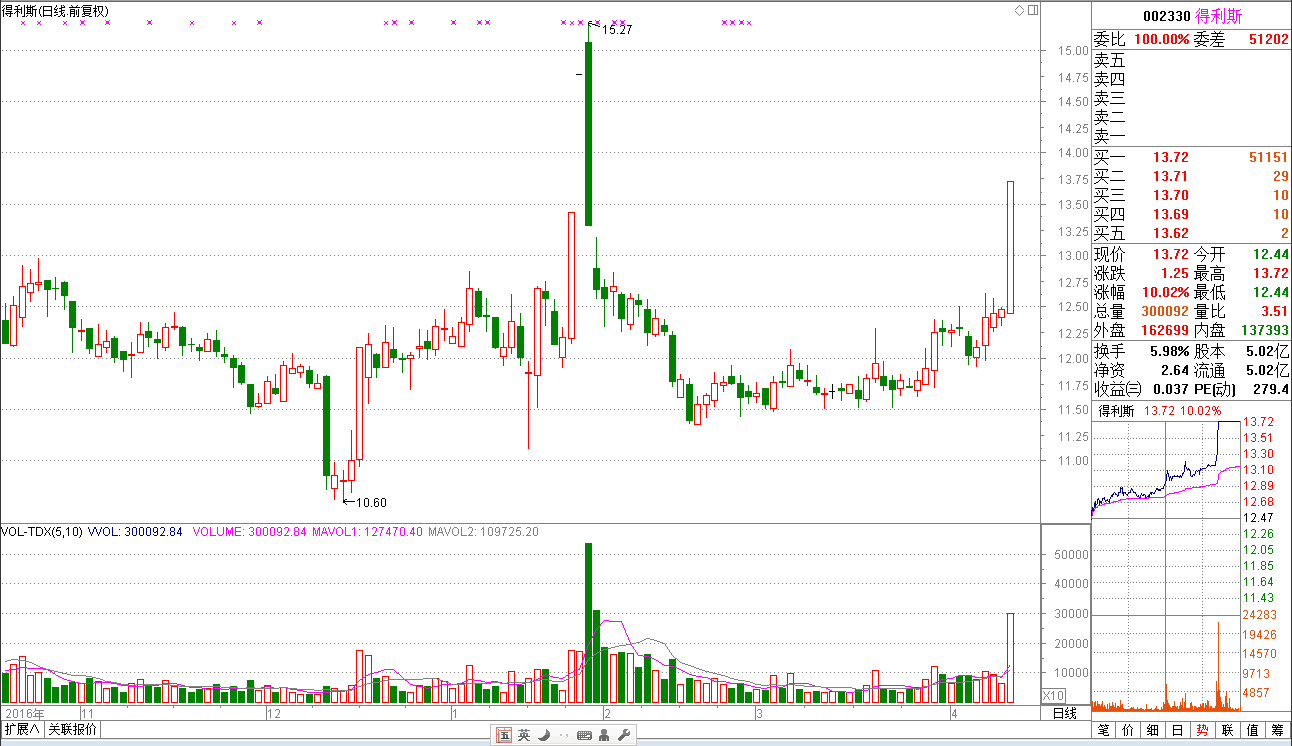Click the 买五 price 13.62
1292x746 pixels.
pos(1171,233)
